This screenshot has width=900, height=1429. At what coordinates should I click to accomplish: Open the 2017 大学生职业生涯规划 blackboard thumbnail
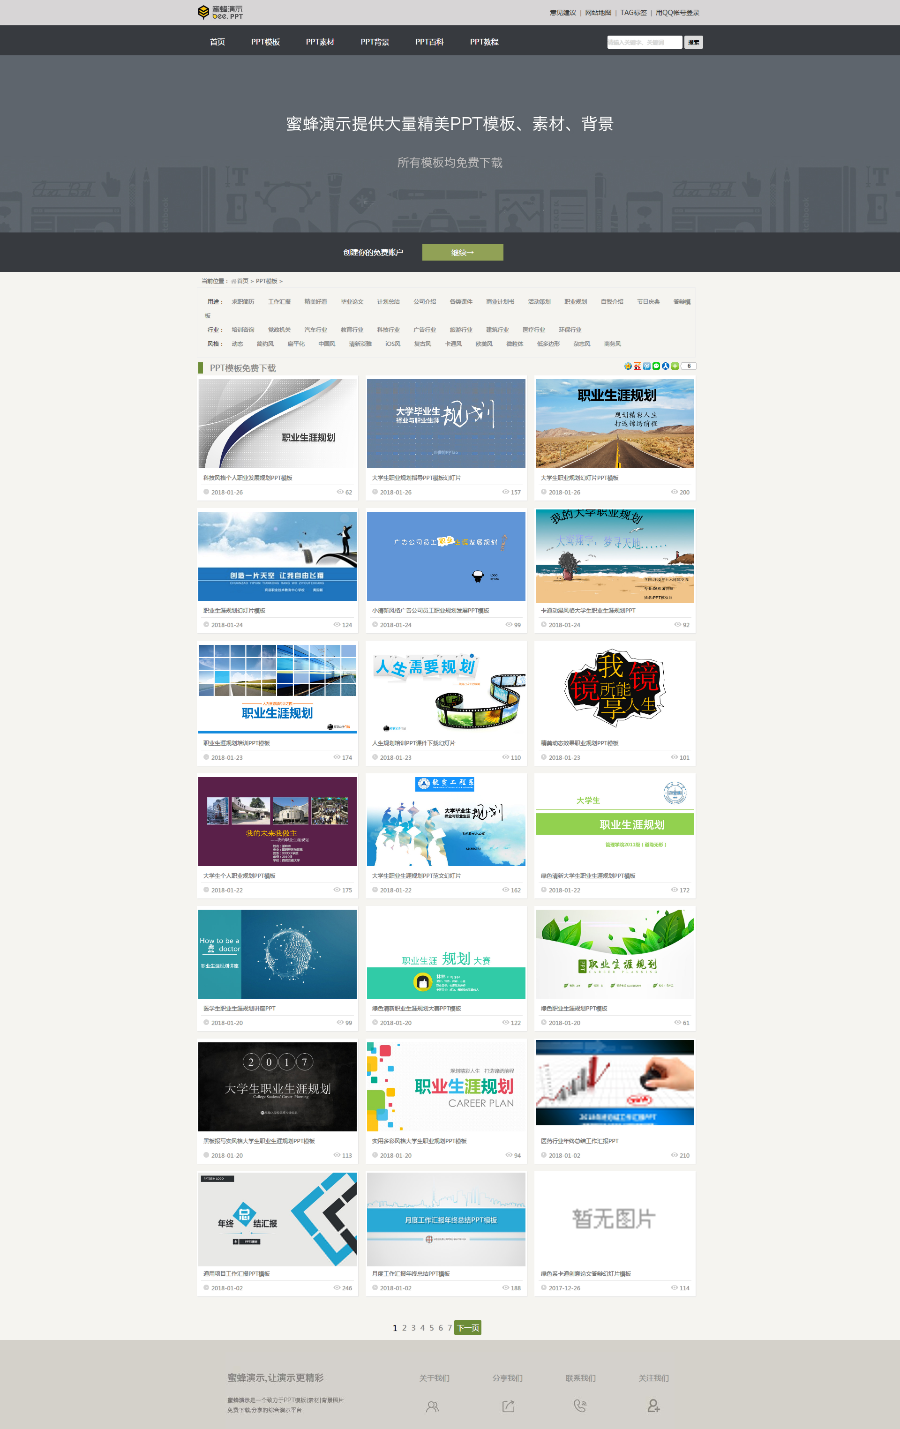pos(278,1086)
